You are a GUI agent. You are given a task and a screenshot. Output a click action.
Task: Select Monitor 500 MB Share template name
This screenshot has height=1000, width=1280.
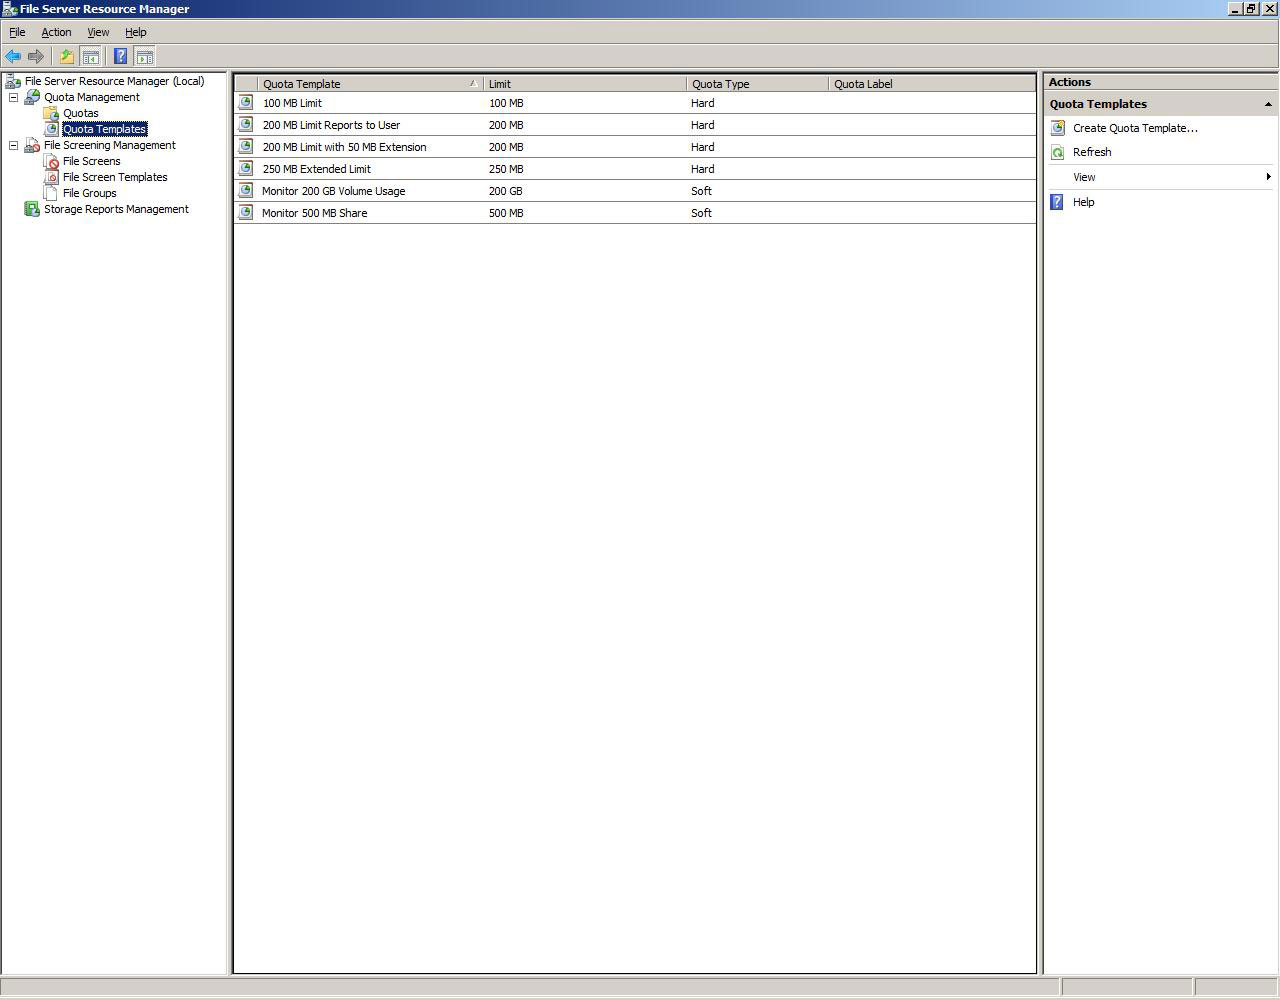tap(314, 213)
